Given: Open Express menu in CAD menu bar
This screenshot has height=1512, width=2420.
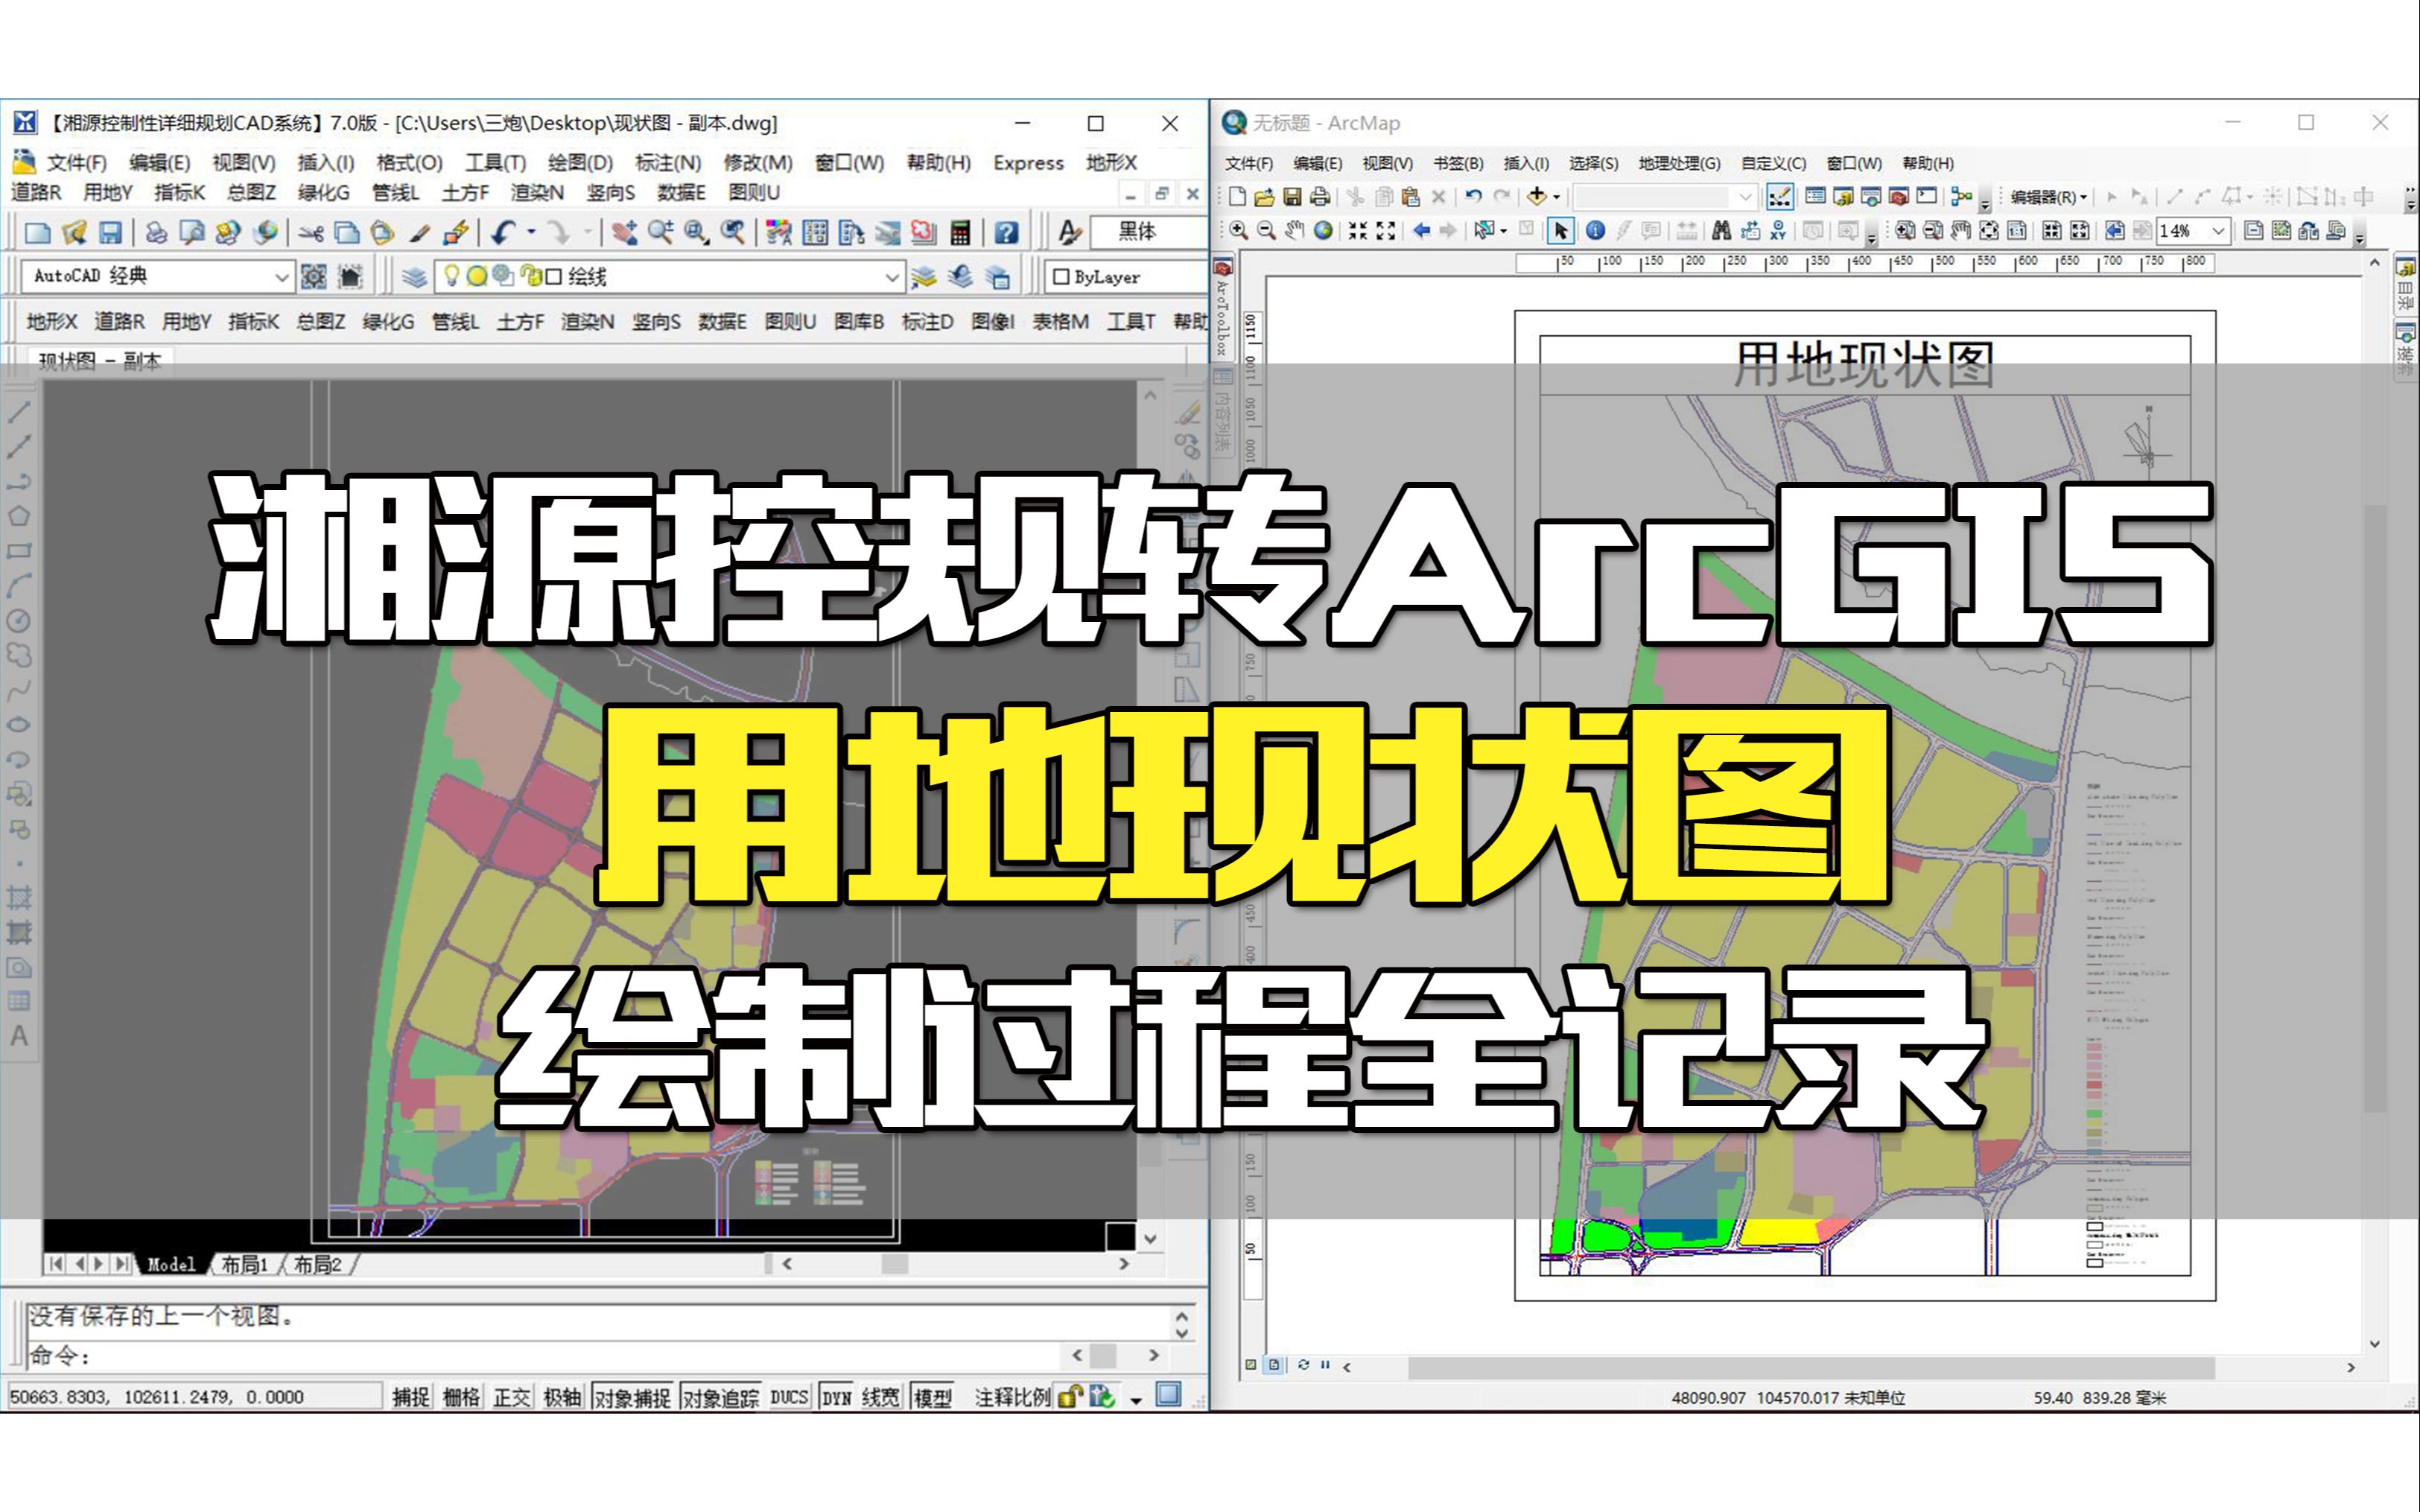Looking at the screenshot, I should (1028, 162).
